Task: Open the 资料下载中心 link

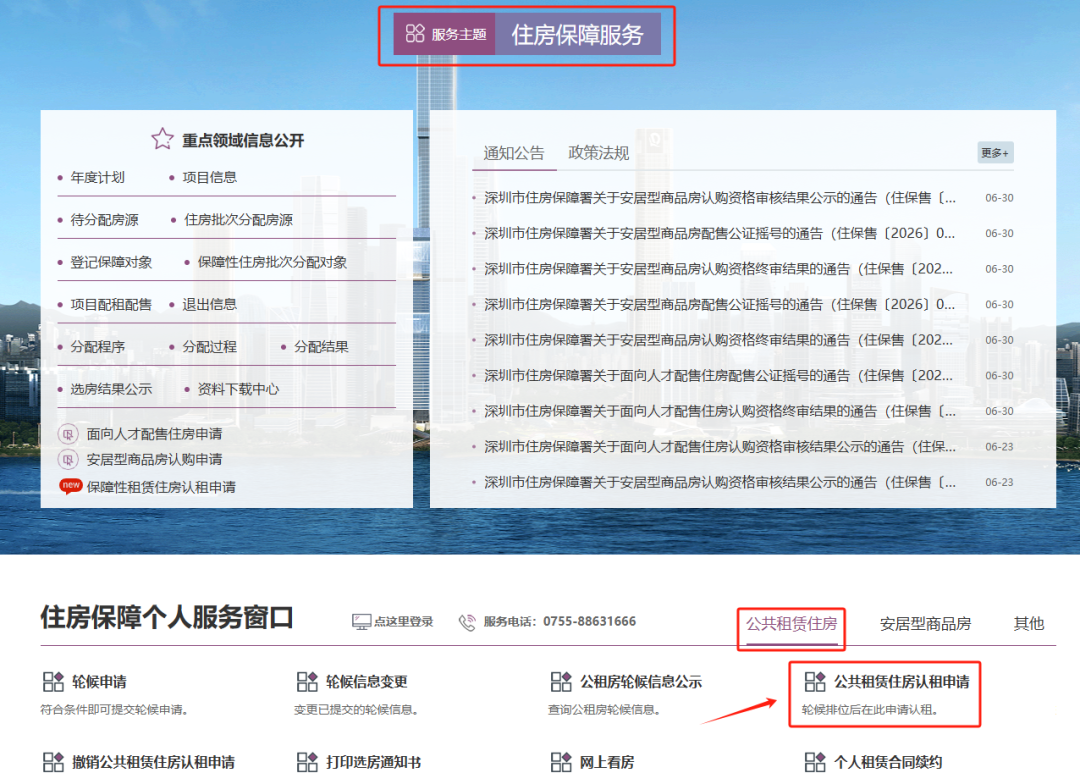Action: [238, 389]
